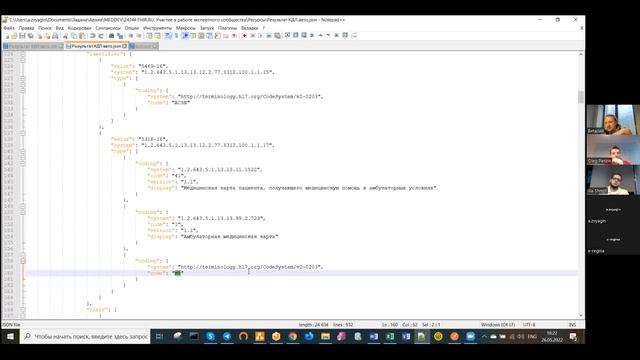Toggle INS mode in status bar

pyautogui.click(x=572, y=325)
